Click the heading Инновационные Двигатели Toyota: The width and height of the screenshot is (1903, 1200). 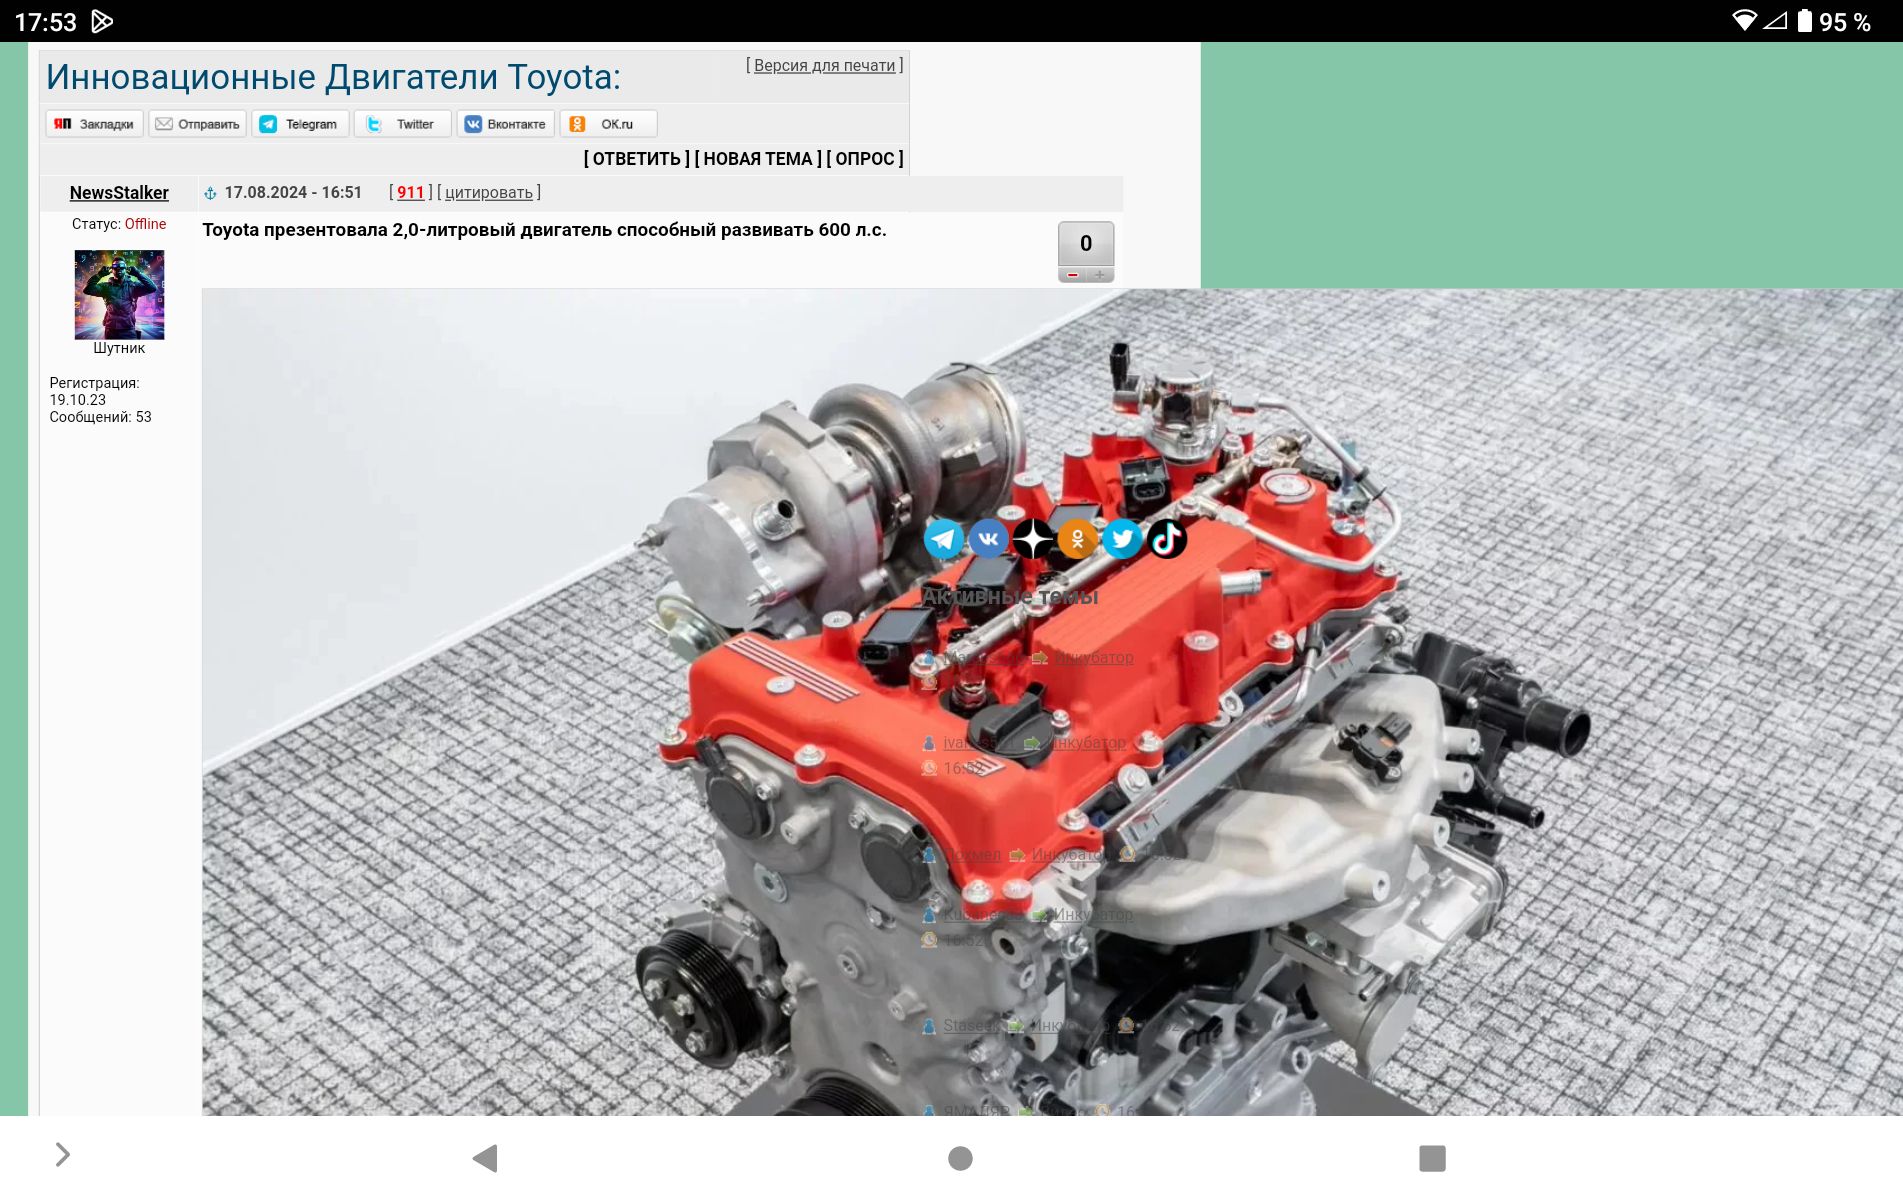pyautogui.click(x=333, y=77)
